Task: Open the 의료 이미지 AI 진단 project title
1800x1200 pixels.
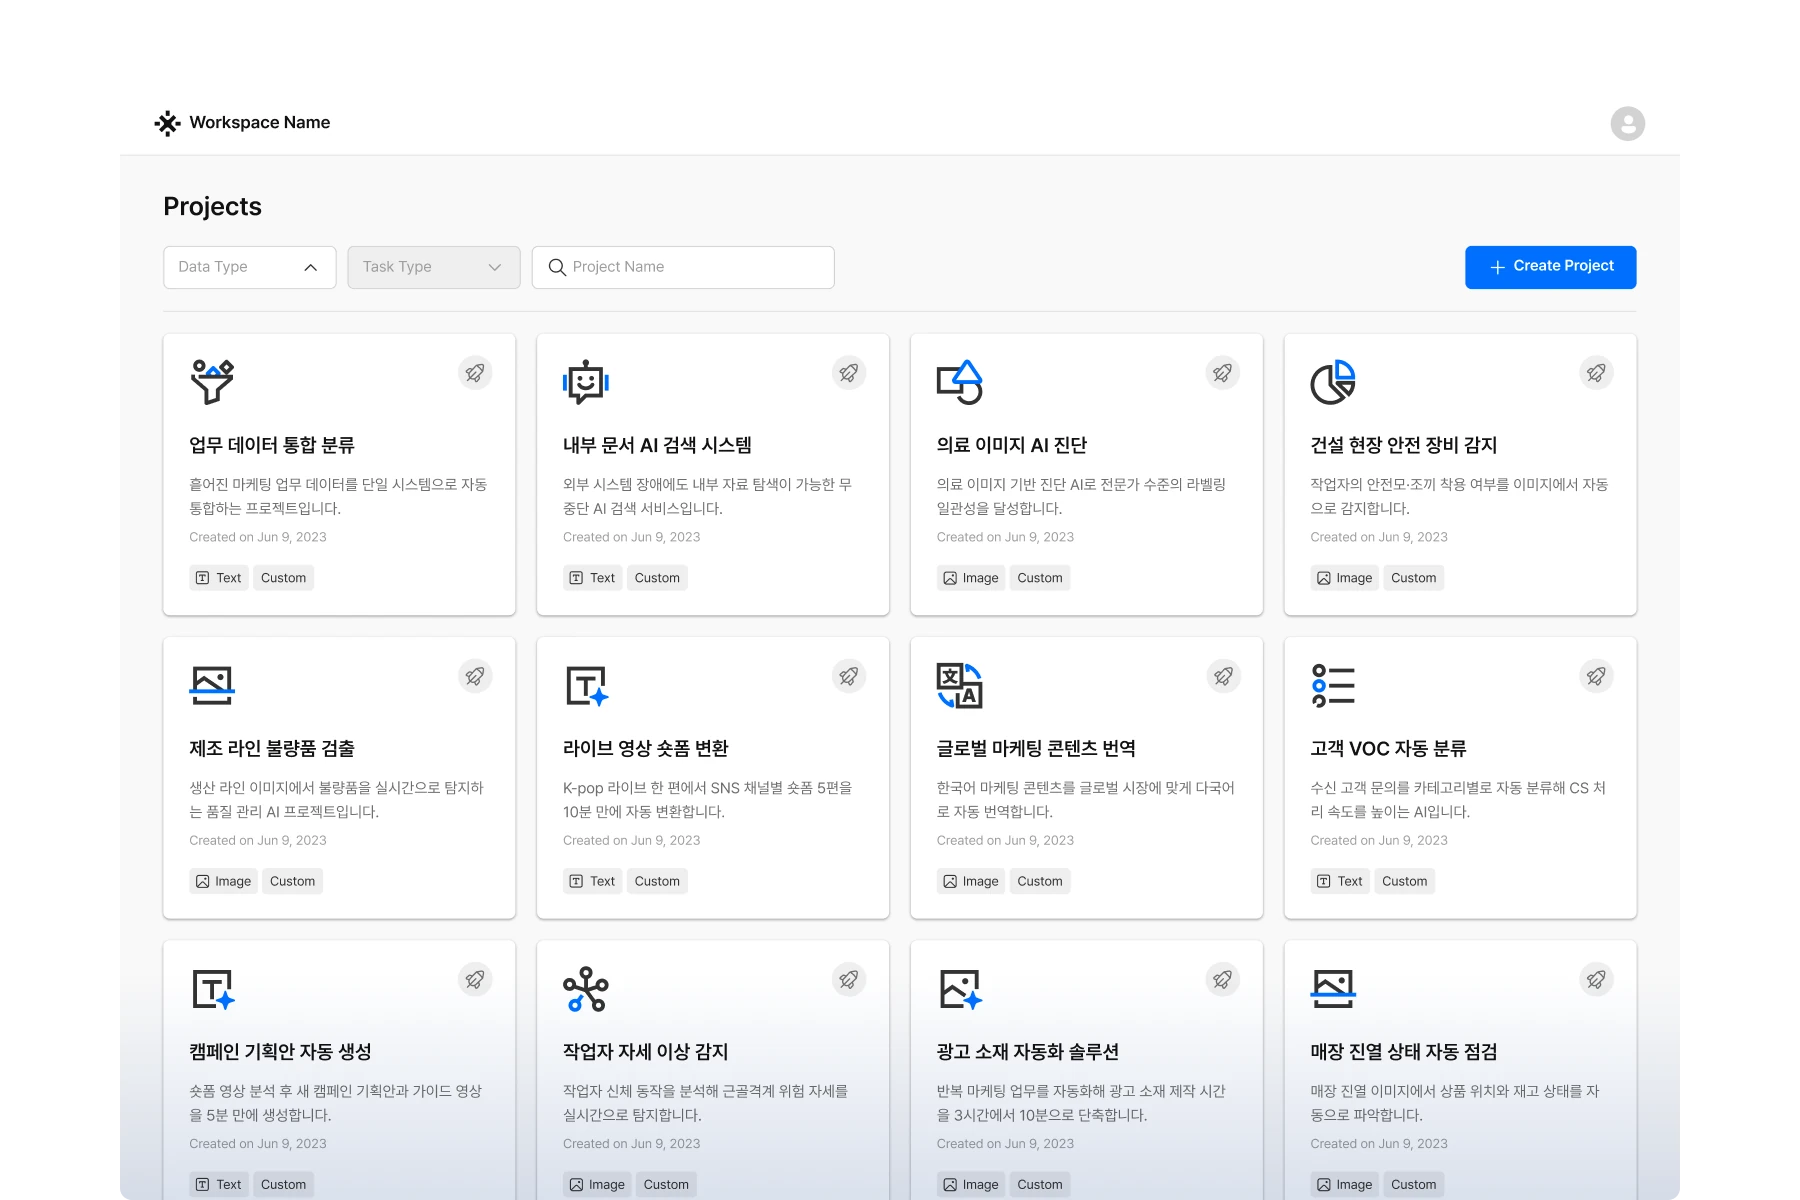Action: 1012,445
